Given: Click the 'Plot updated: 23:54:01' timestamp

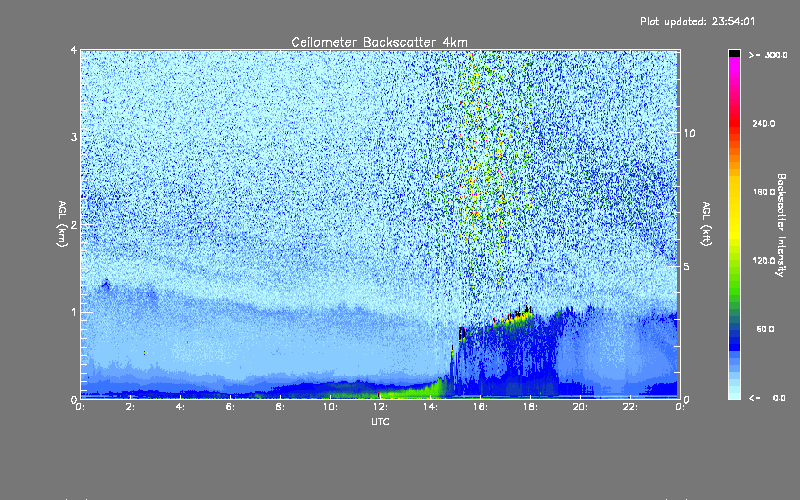Looking at the screenshot, I should (x=697, y=21).
